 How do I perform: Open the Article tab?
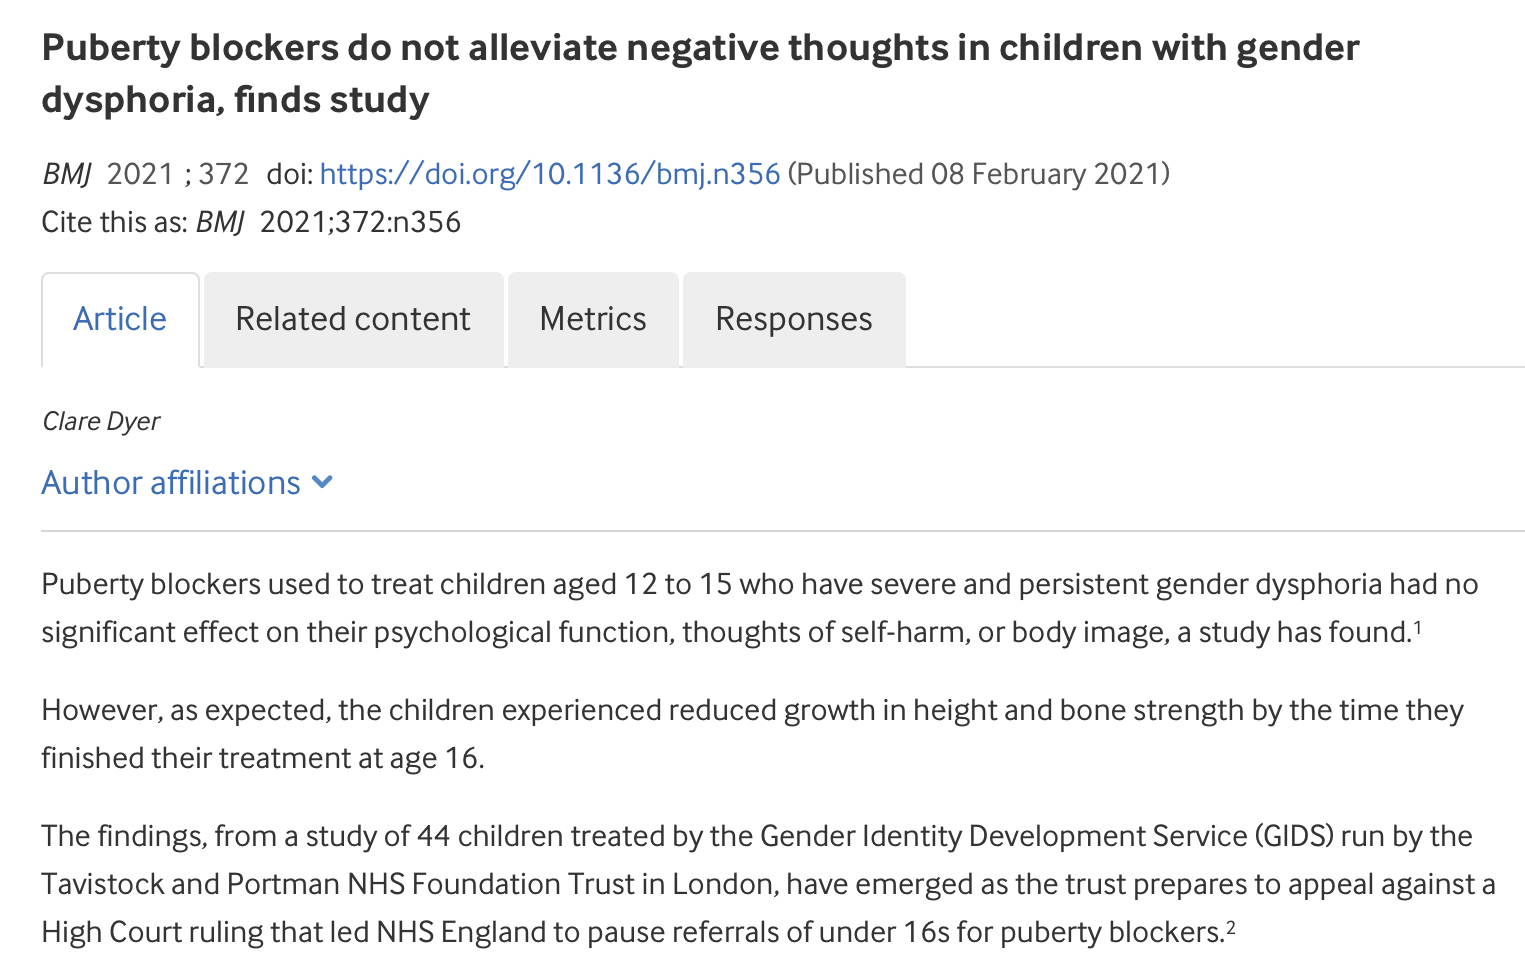[x=120, y=319]
